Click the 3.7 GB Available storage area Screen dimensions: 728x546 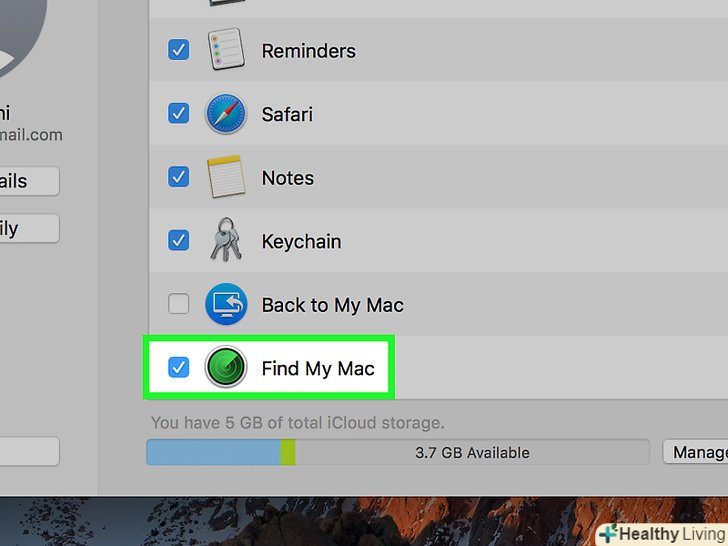tap(472, 452)
